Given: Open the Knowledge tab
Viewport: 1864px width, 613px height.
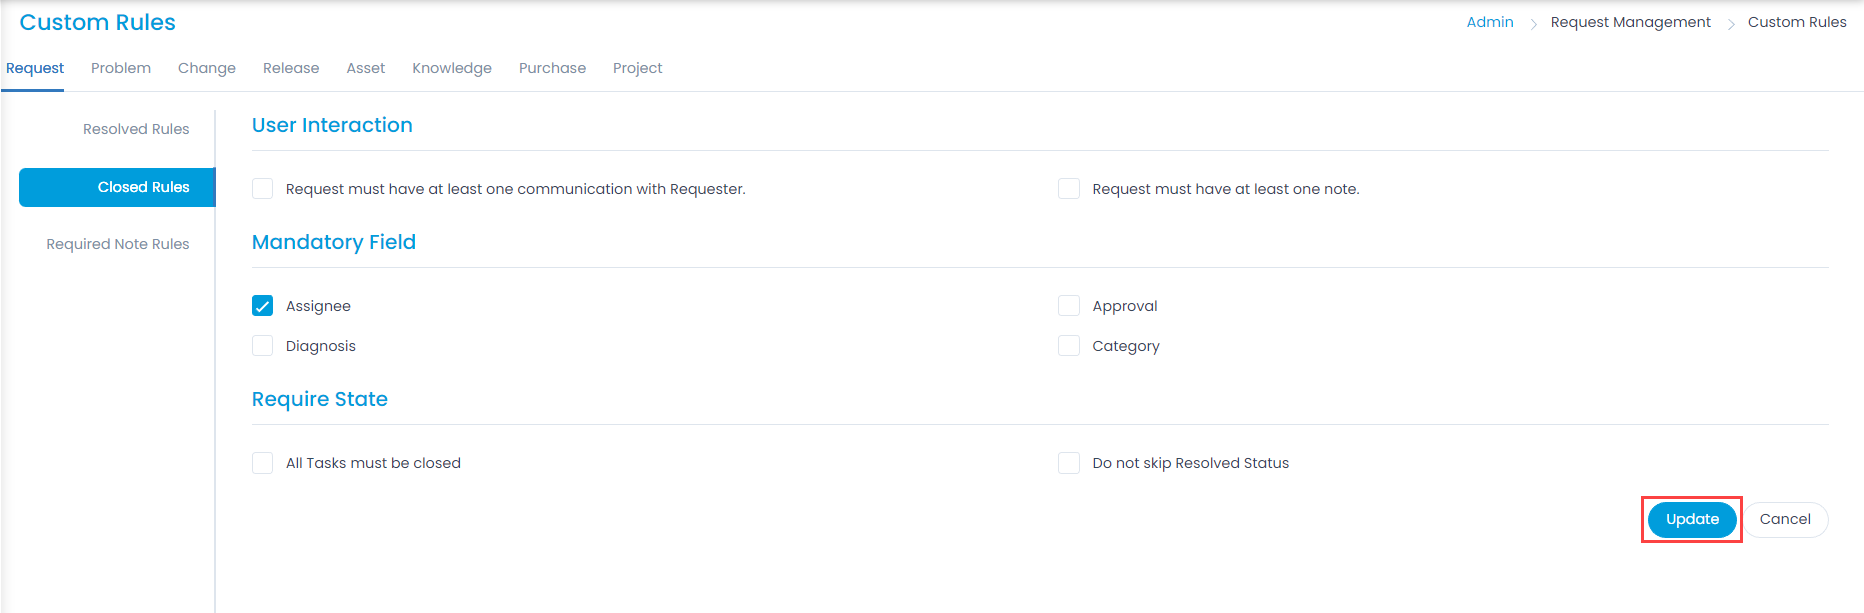Looking at the screenshot, I should click(x=452, y=68).
